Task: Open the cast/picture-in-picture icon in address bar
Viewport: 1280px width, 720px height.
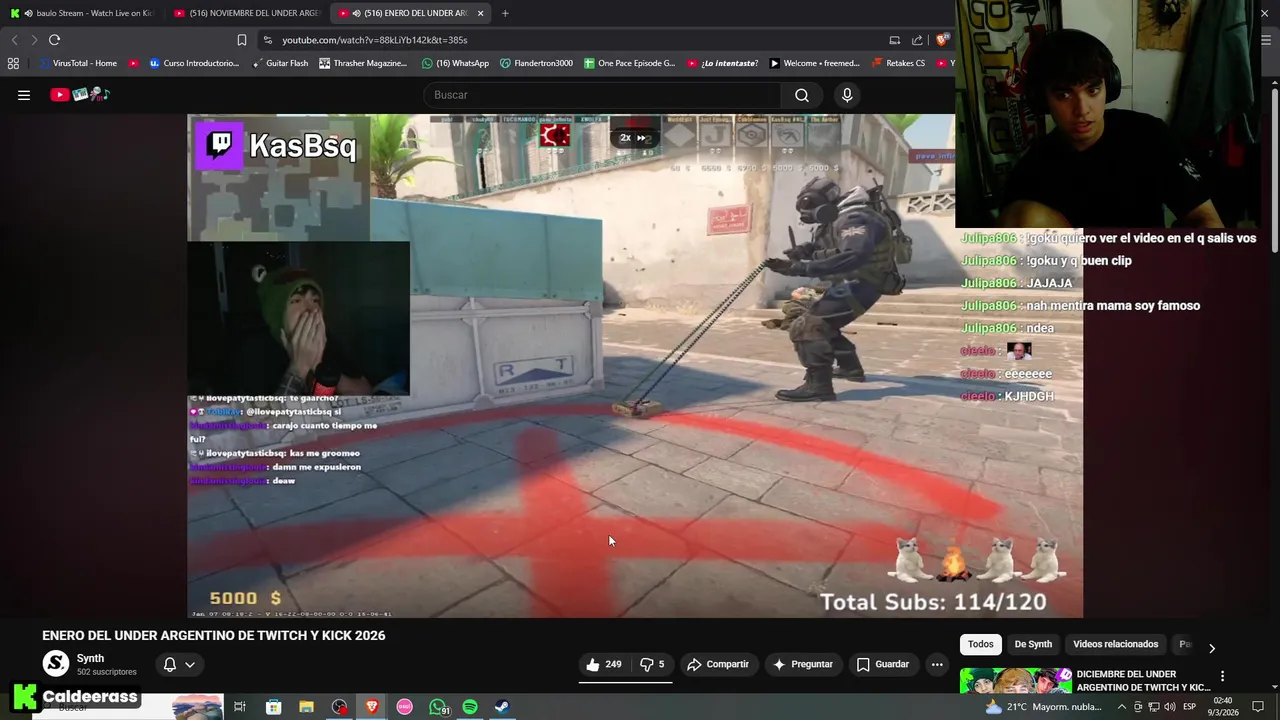Action: (894, 40)
